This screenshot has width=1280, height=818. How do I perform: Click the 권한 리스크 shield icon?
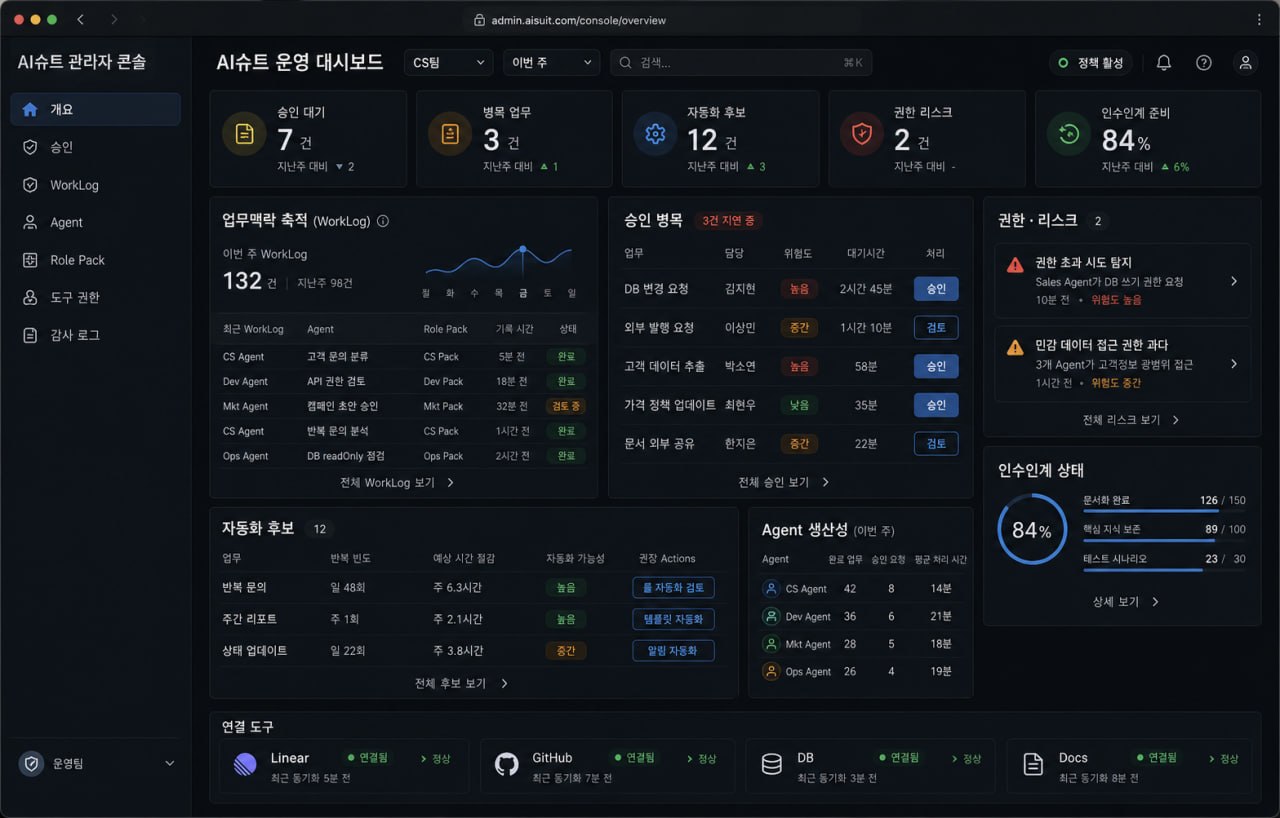tap(861, 134)
